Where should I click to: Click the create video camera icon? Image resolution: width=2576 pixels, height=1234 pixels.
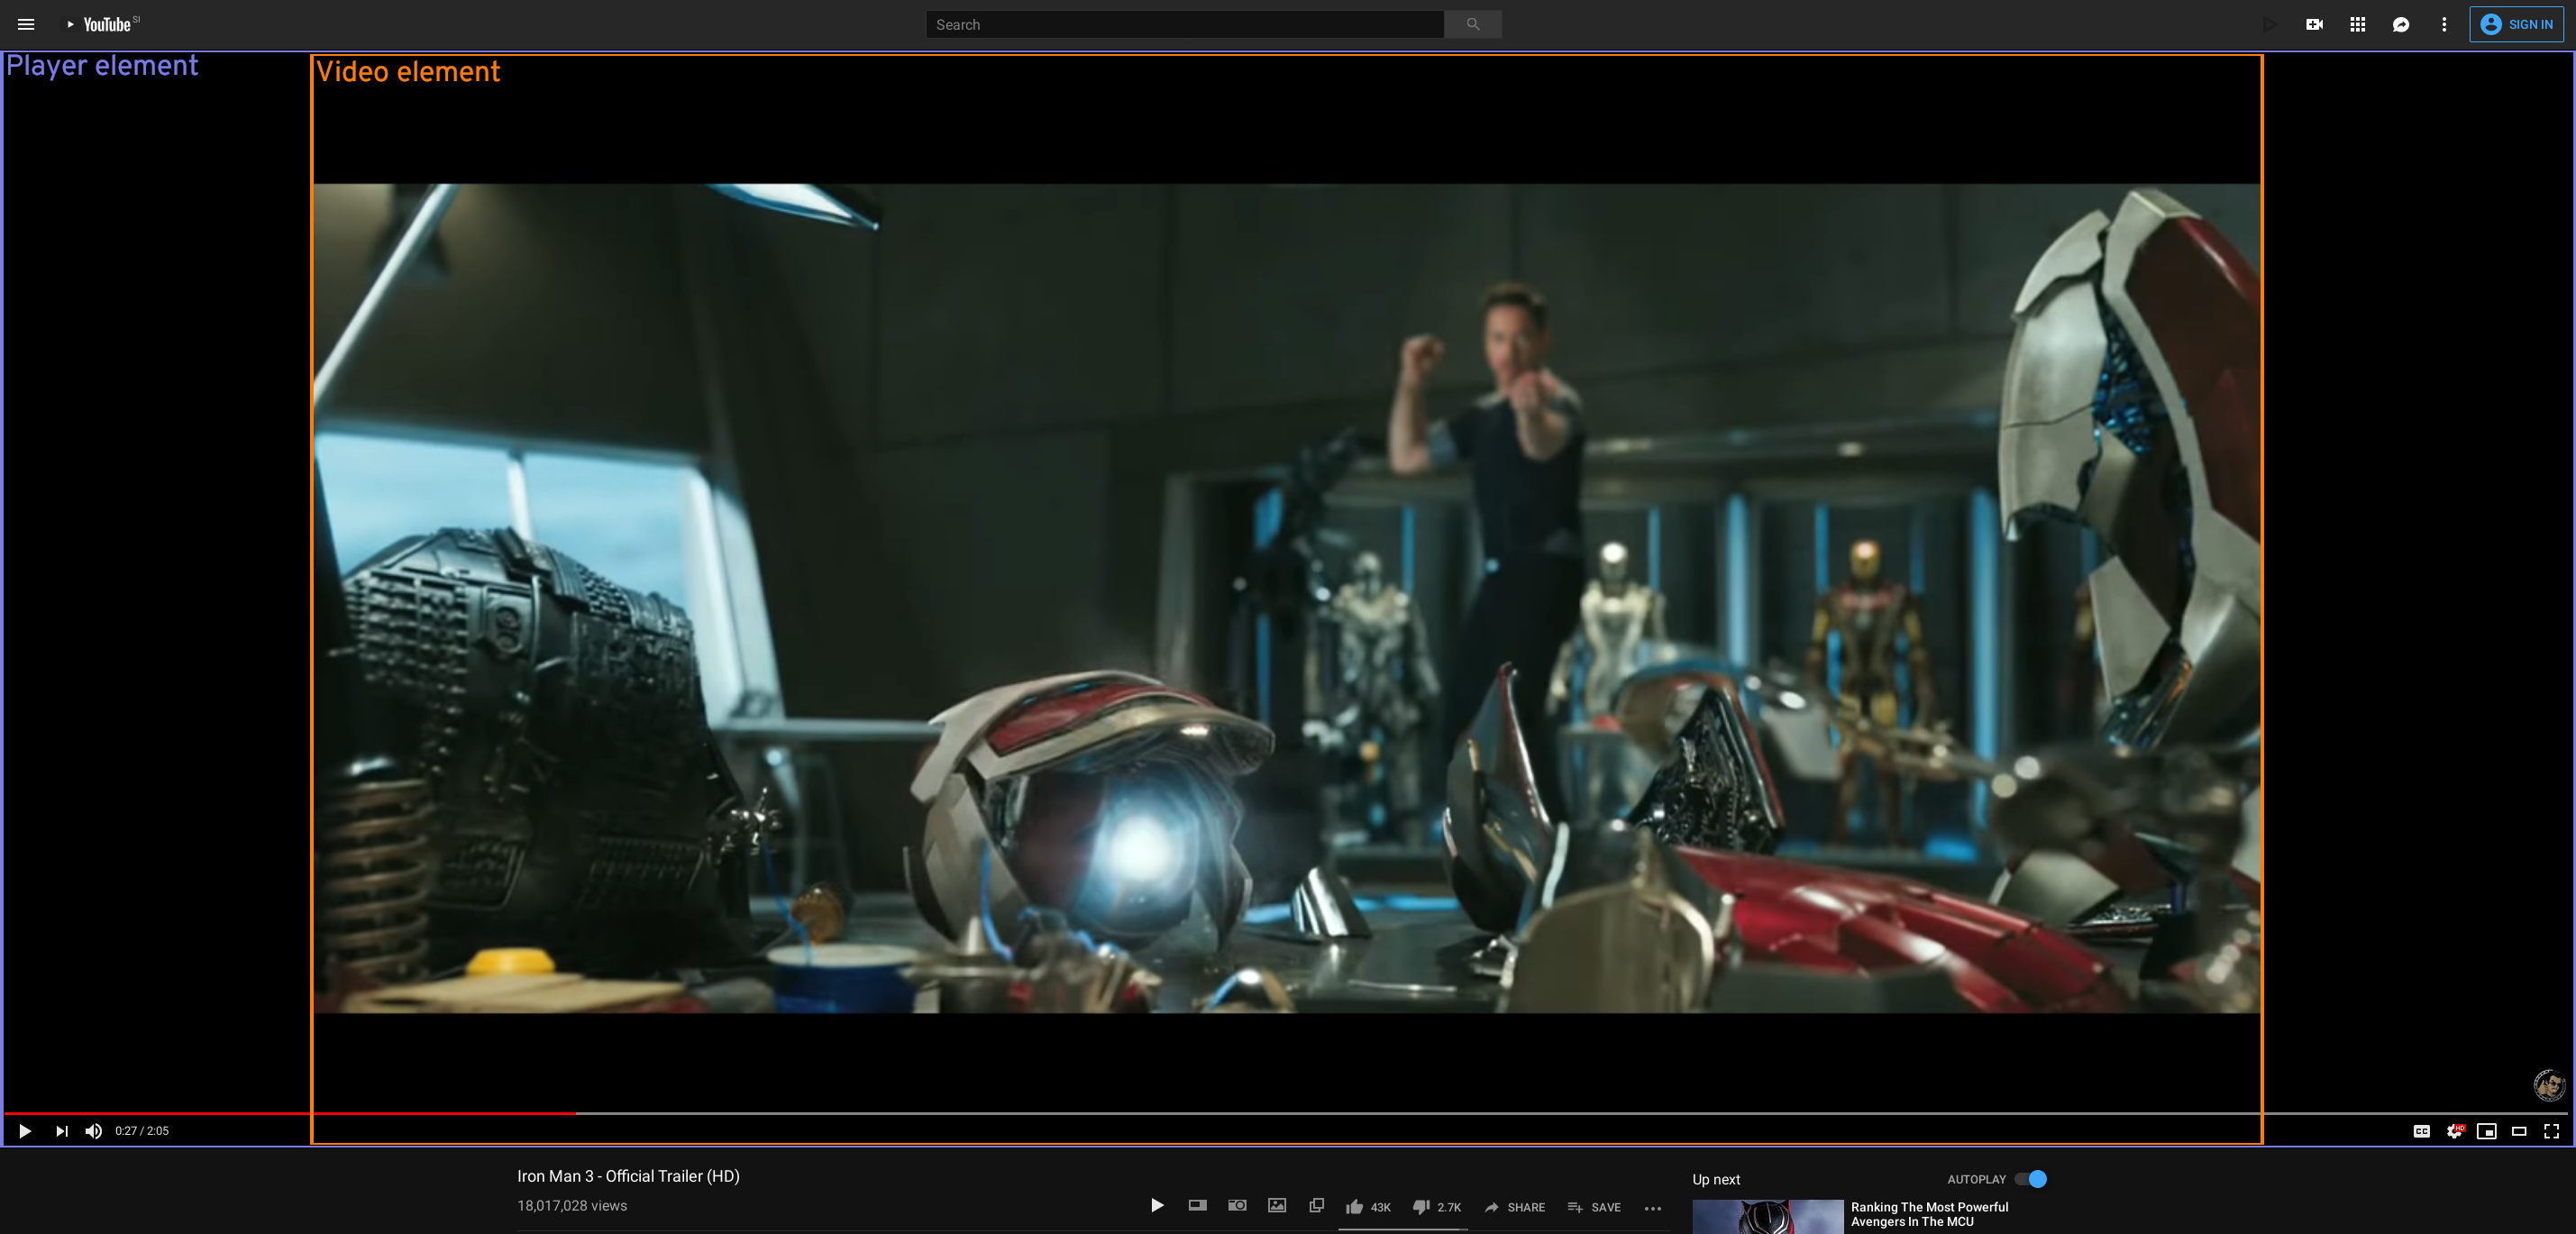click(x=2314, y=24)
